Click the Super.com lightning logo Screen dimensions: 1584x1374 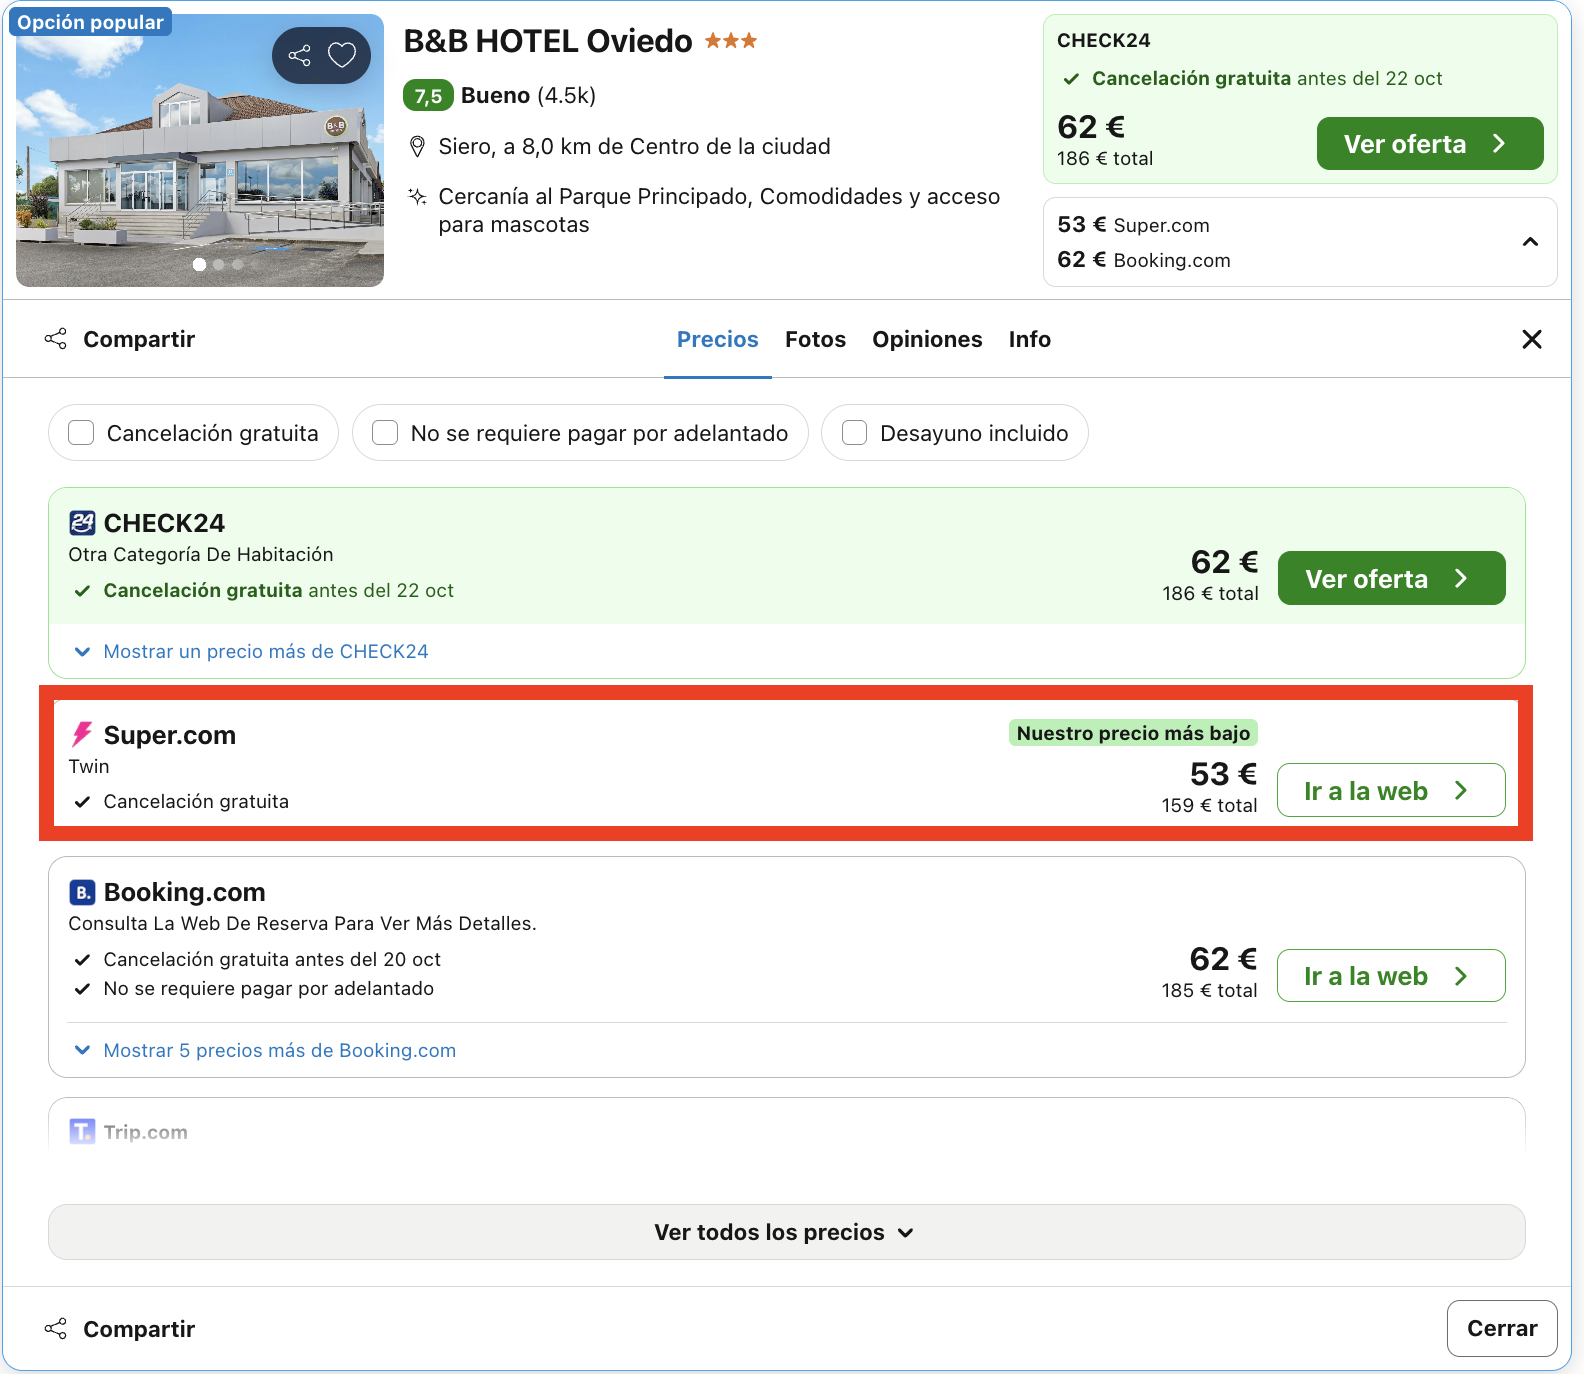pos(82,735)
